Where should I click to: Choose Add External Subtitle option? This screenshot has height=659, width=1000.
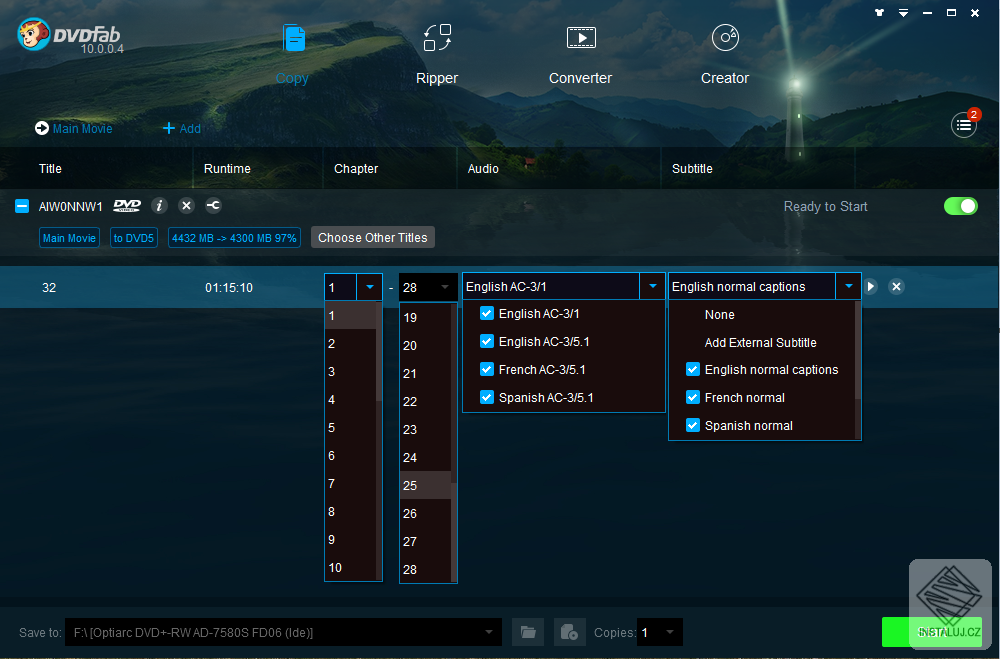pos(760,343)
